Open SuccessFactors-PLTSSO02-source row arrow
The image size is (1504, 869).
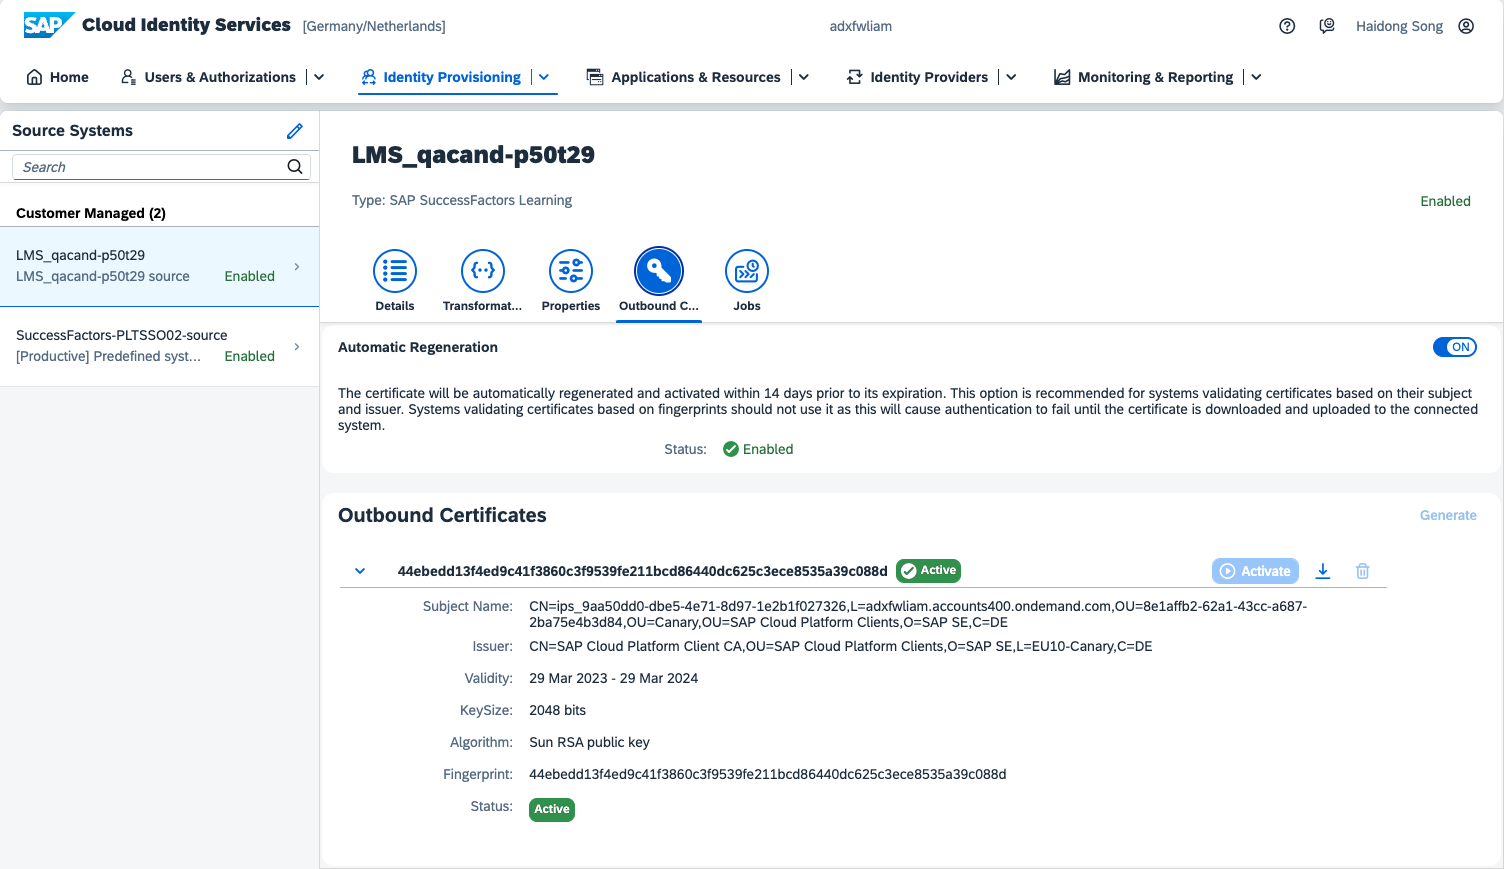(297, 346)
